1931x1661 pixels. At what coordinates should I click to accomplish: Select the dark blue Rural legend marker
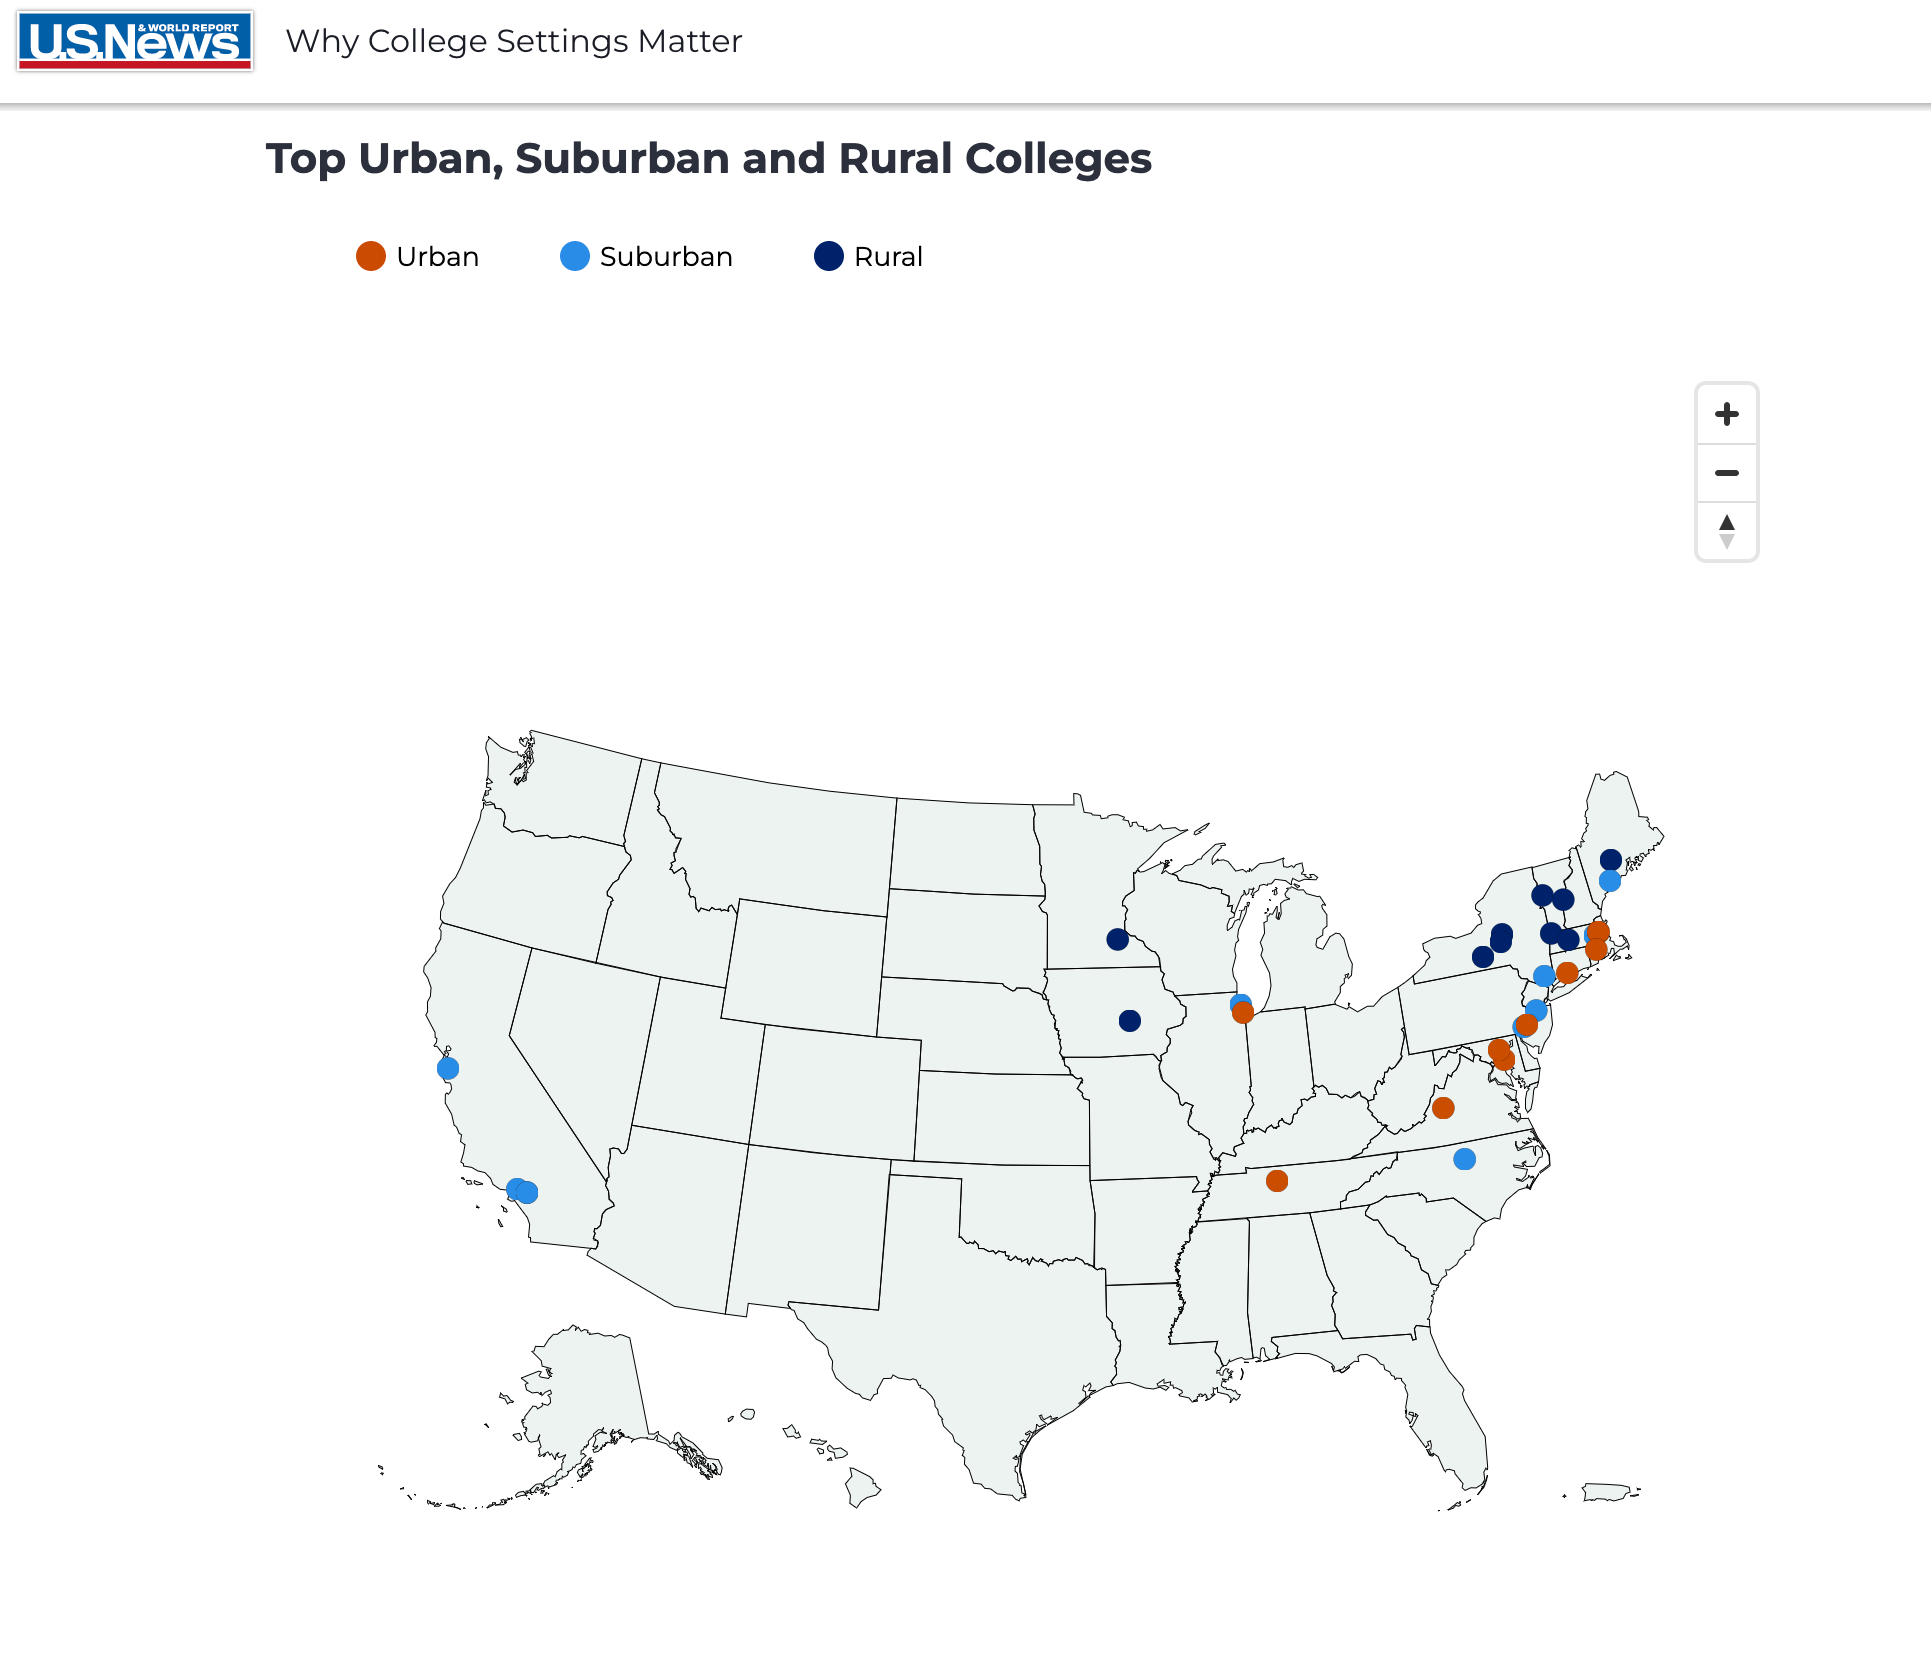tap(828, 256)
